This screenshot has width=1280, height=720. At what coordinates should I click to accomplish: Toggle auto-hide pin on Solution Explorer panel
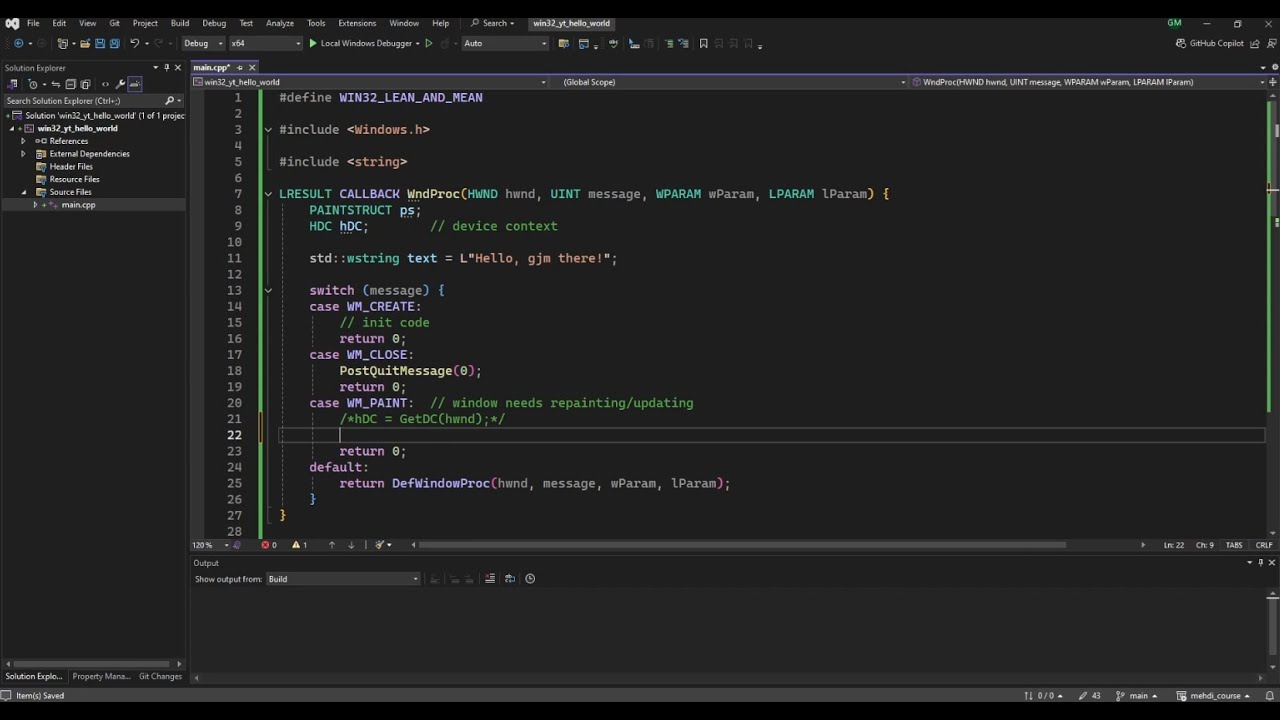click(167, 67)
